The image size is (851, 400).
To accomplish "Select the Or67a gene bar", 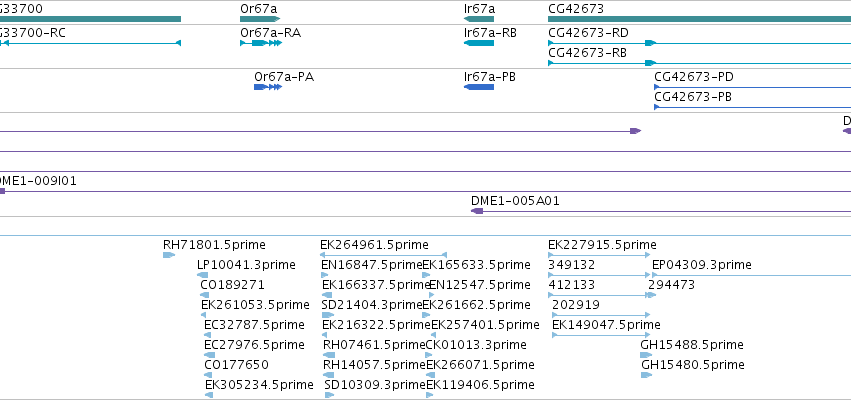I will tap(260, 19).
